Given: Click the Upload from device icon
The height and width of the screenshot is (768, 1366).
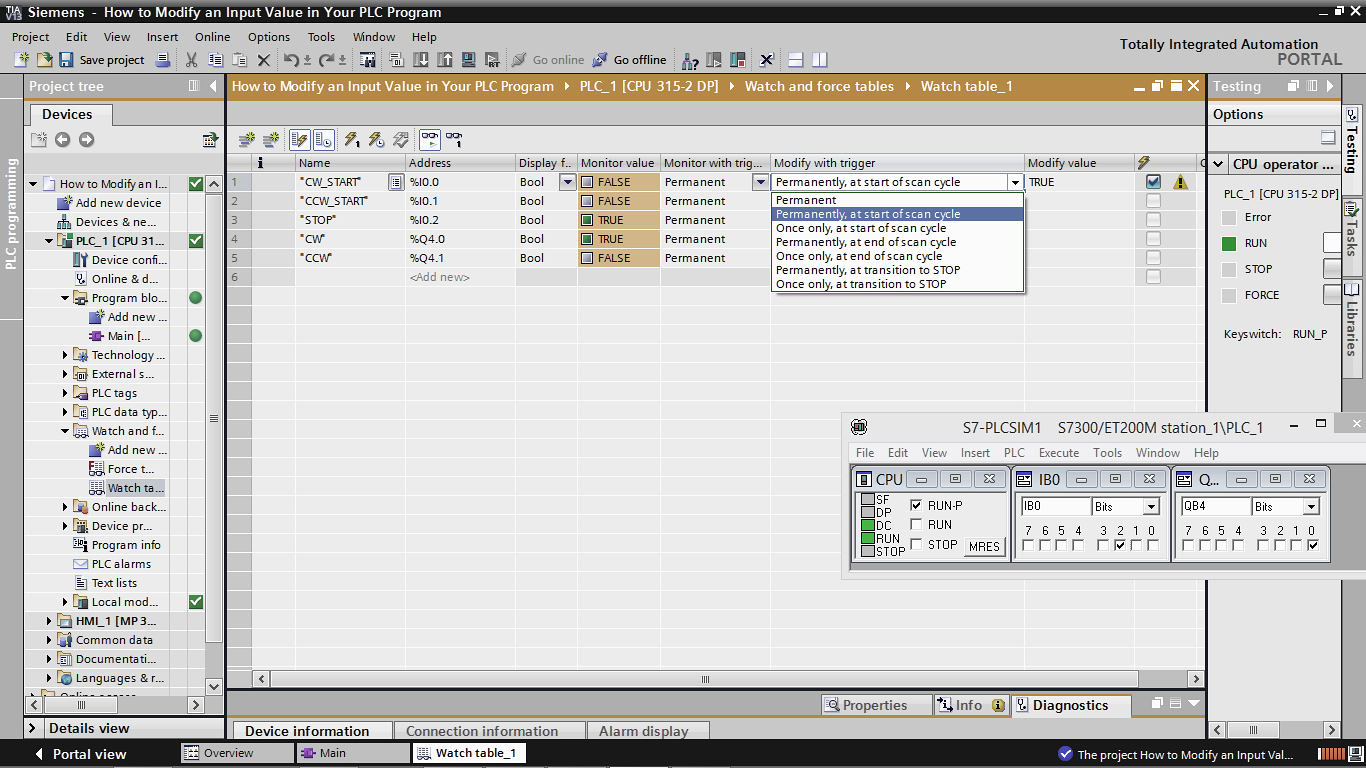Looking at the screenshot, I should [444, 60].
